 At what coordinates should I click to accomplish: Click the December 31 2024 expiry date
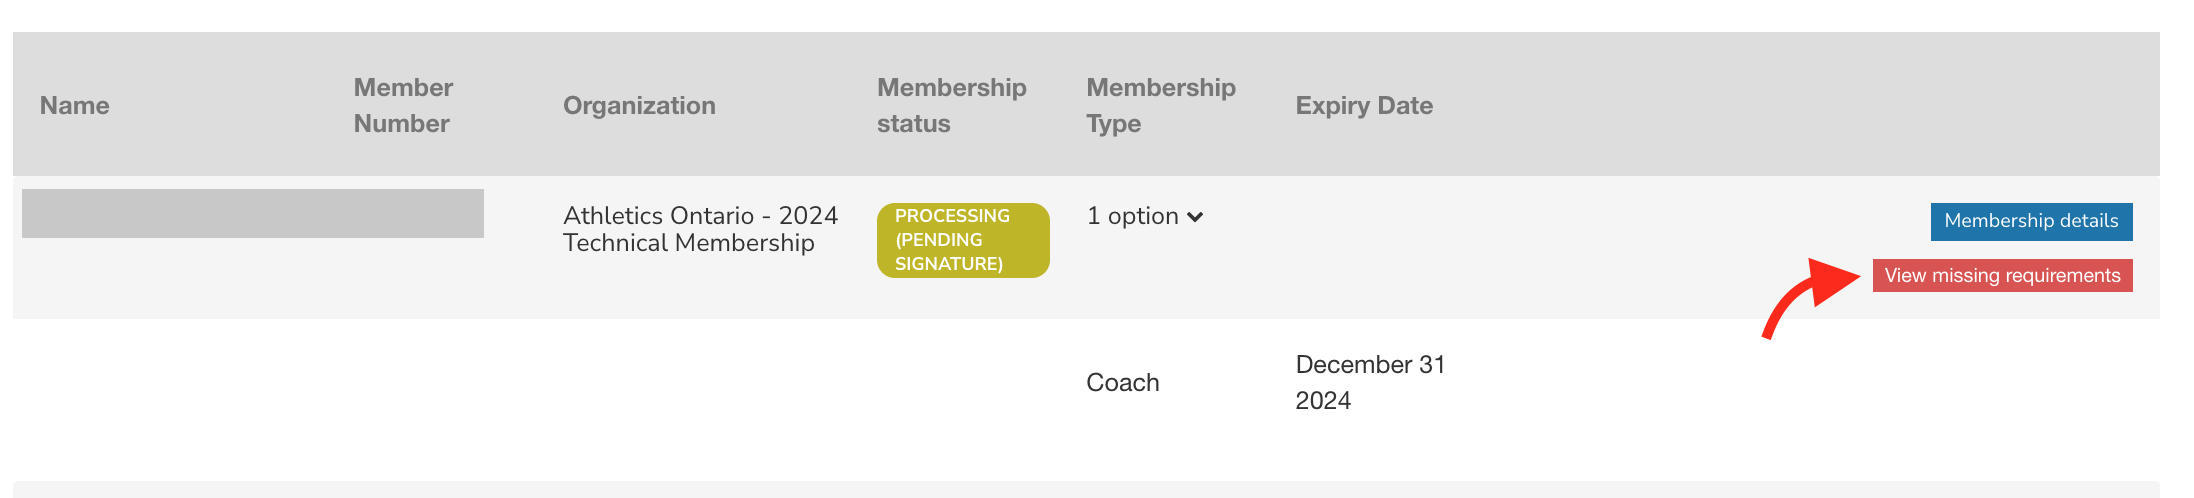(1370, 382)
